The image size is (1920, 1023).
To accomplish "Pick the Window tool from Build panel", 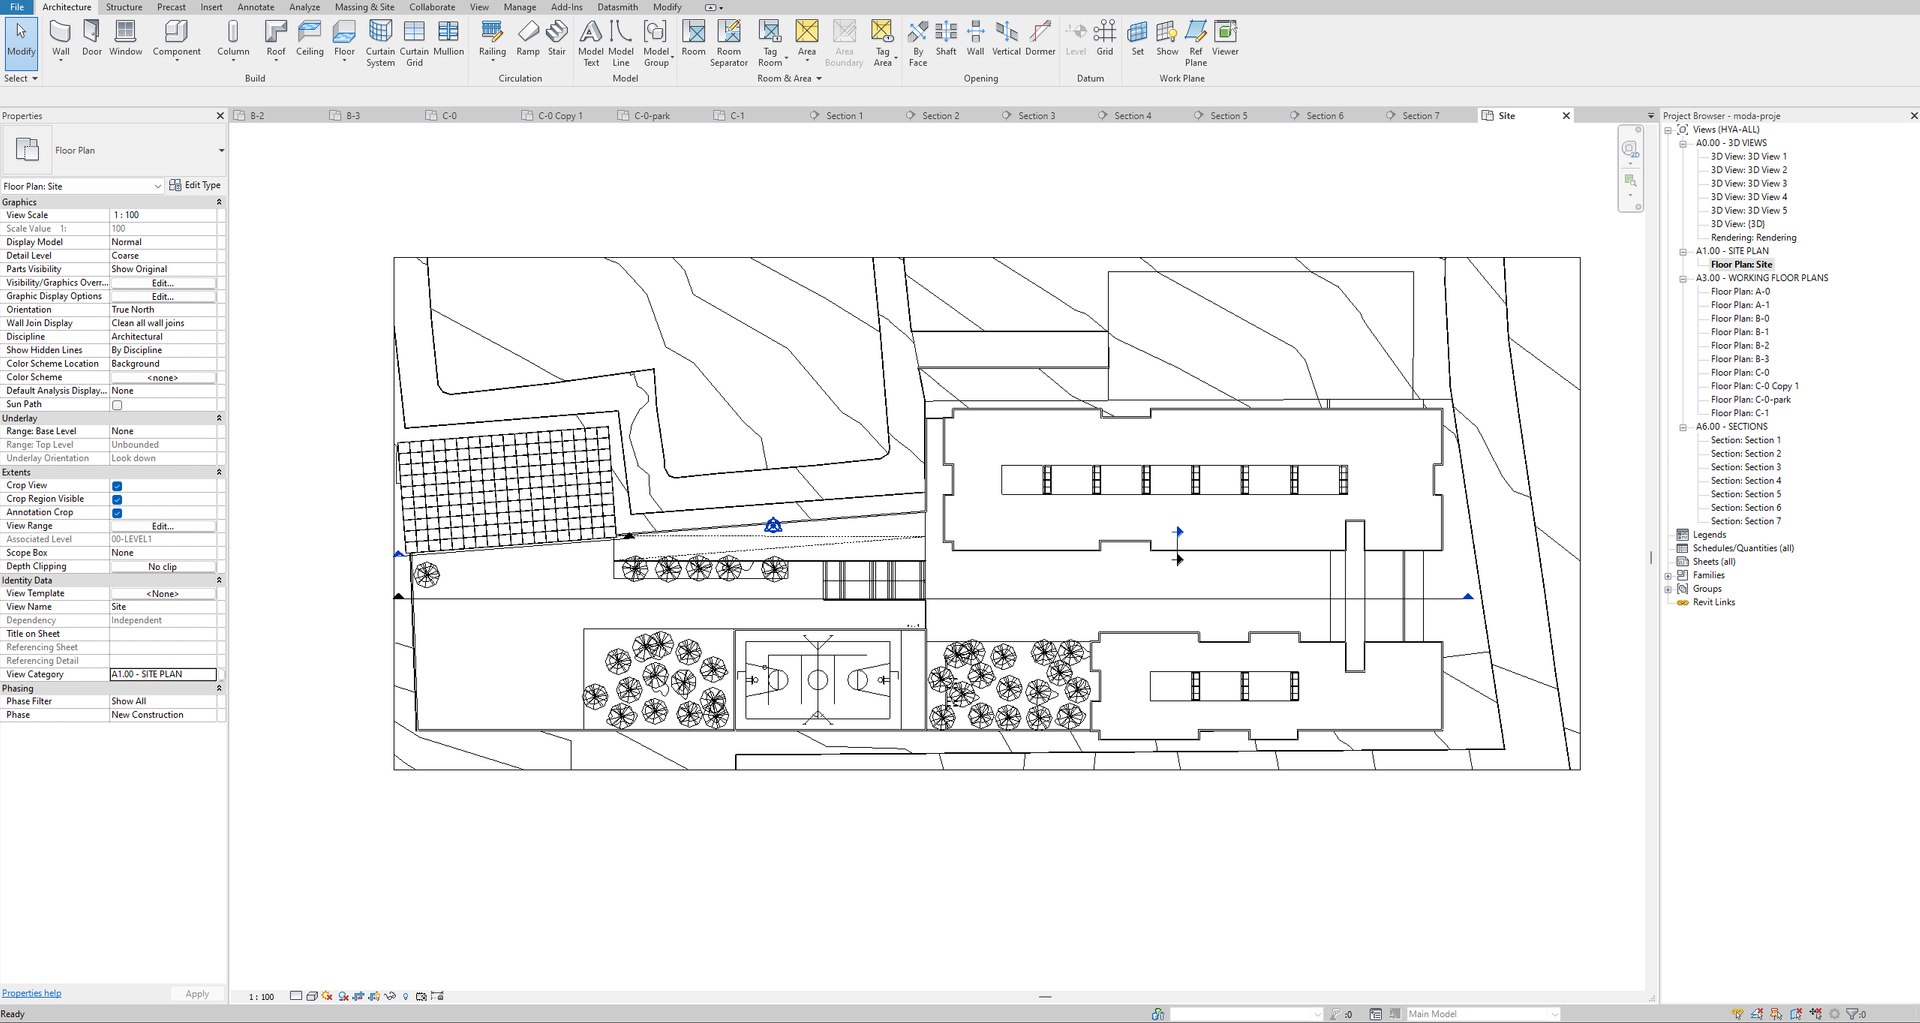I will click(x=126, y=38).
